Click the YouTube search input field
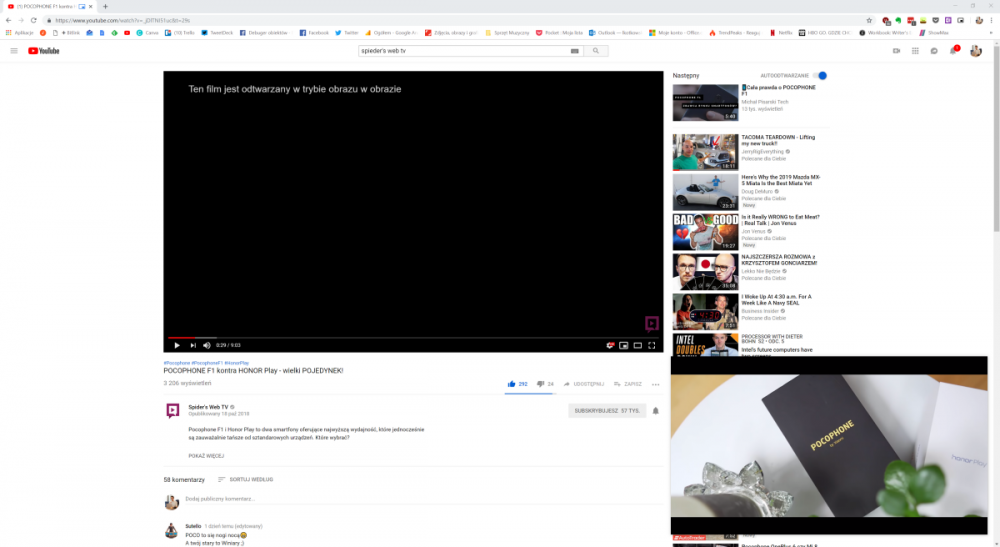Screen dimensions: 1000x547 pyautogui.click(x=462, y=51)
